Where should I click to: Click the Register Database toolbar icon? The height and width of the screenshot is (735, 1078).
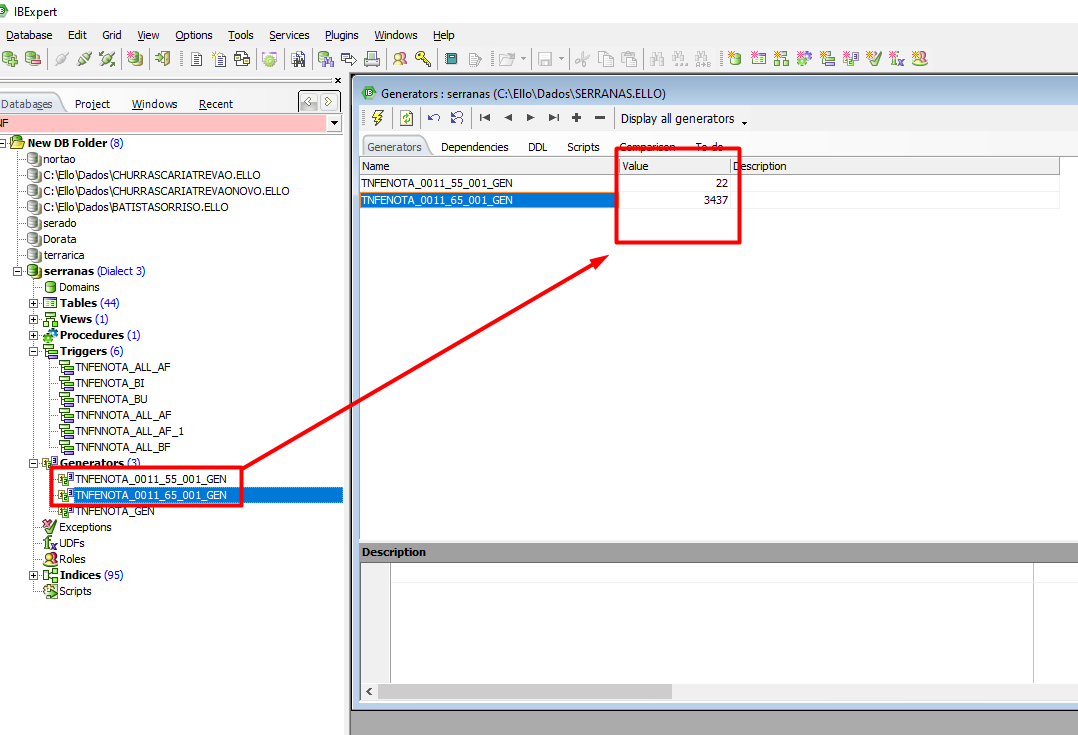(11, 59)
